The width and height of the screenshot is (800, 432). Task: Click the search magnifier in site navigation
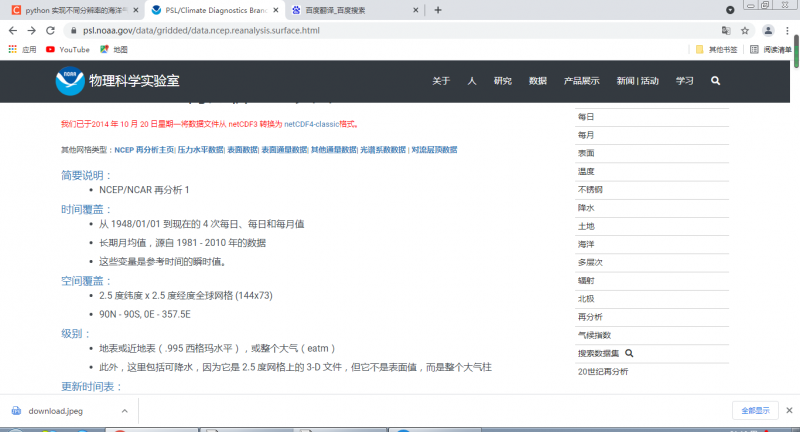pyautogui.click(x=715, y=81)
